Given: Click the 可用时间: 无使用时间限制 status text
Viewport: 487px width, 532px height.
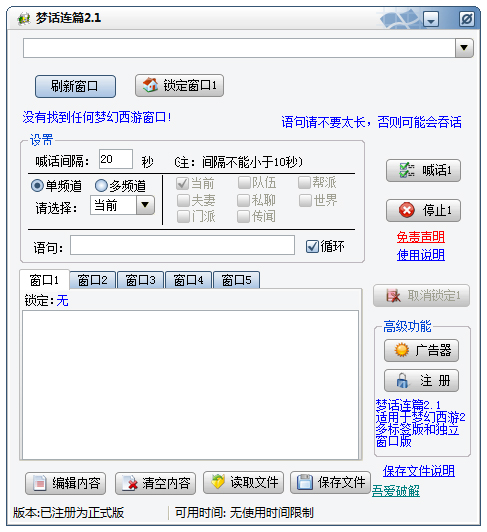Looking at the screenshot, I should [244, 513].
